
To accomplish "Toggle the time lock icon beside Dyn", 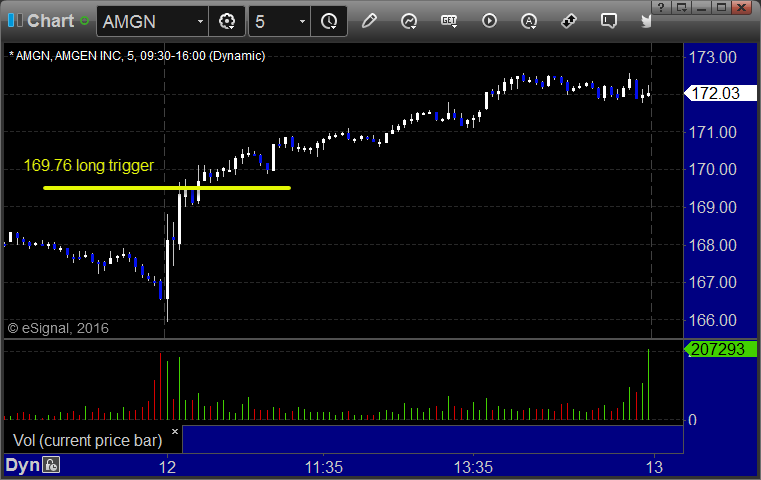I will (51, 465).
